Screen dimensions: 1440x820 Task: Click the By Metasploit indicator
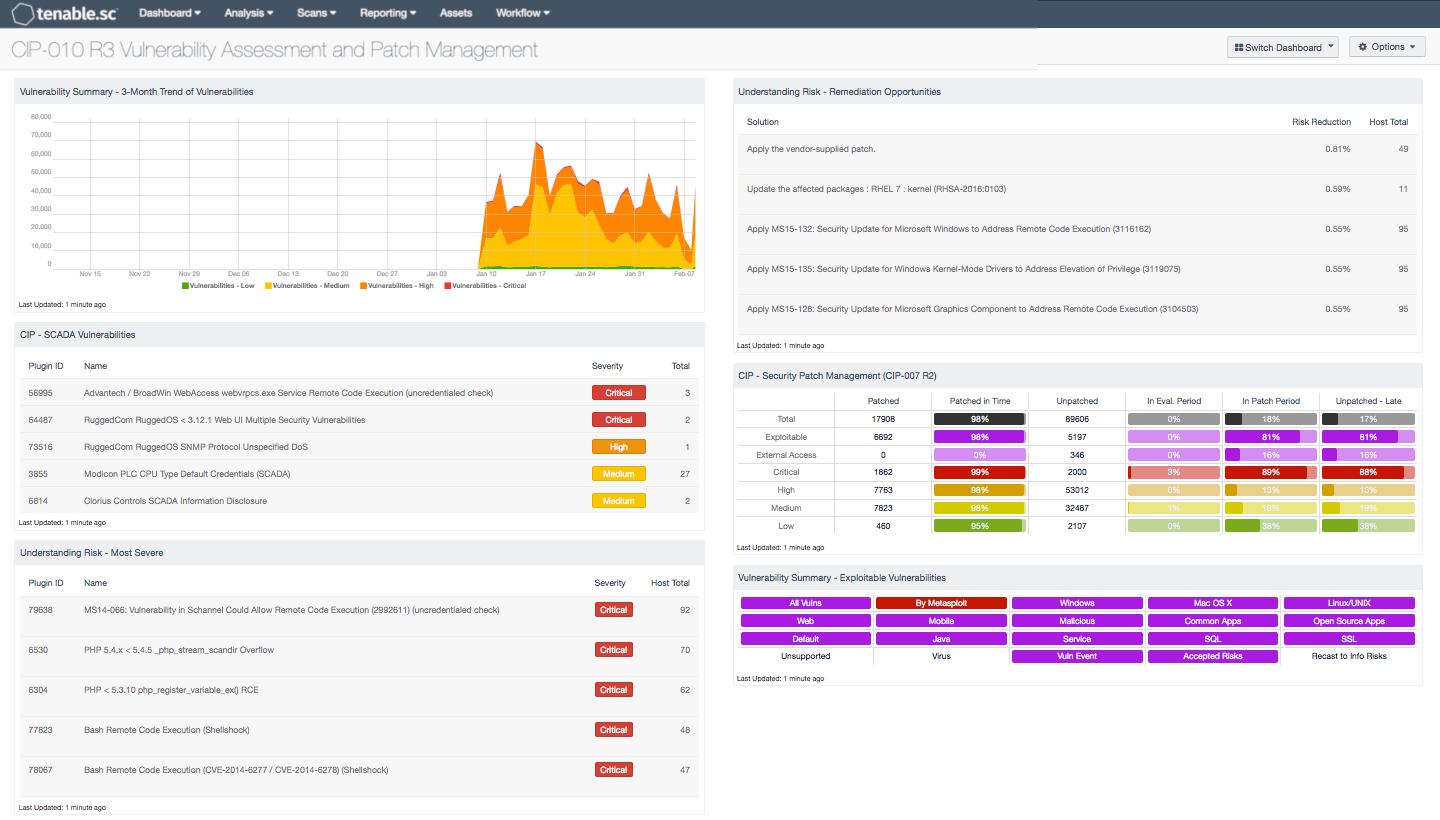tap(941, 603)
